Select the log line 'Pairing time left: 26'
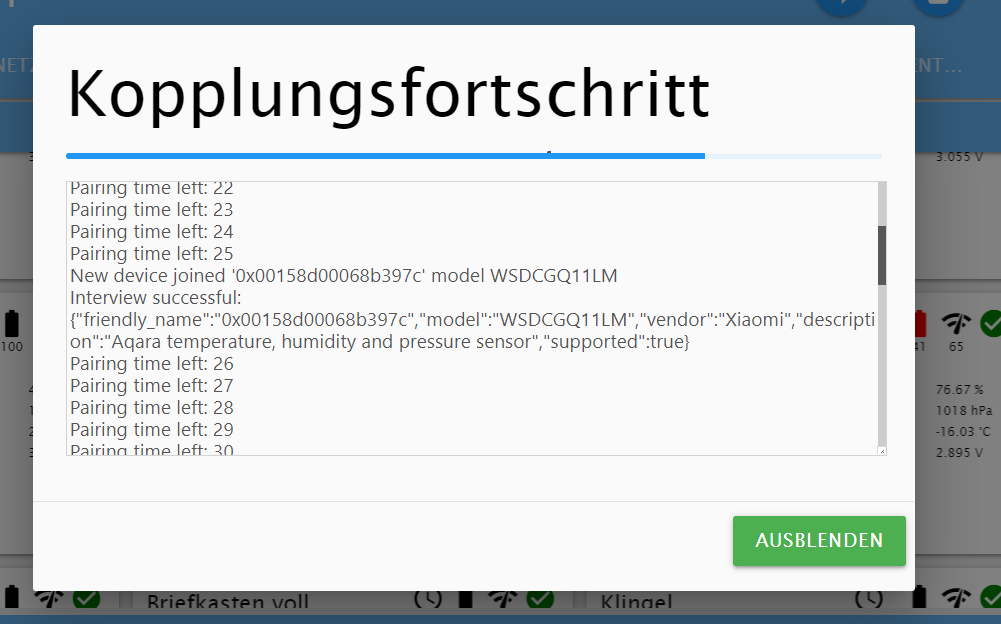The image size is (1001, 624). [152, 363]
